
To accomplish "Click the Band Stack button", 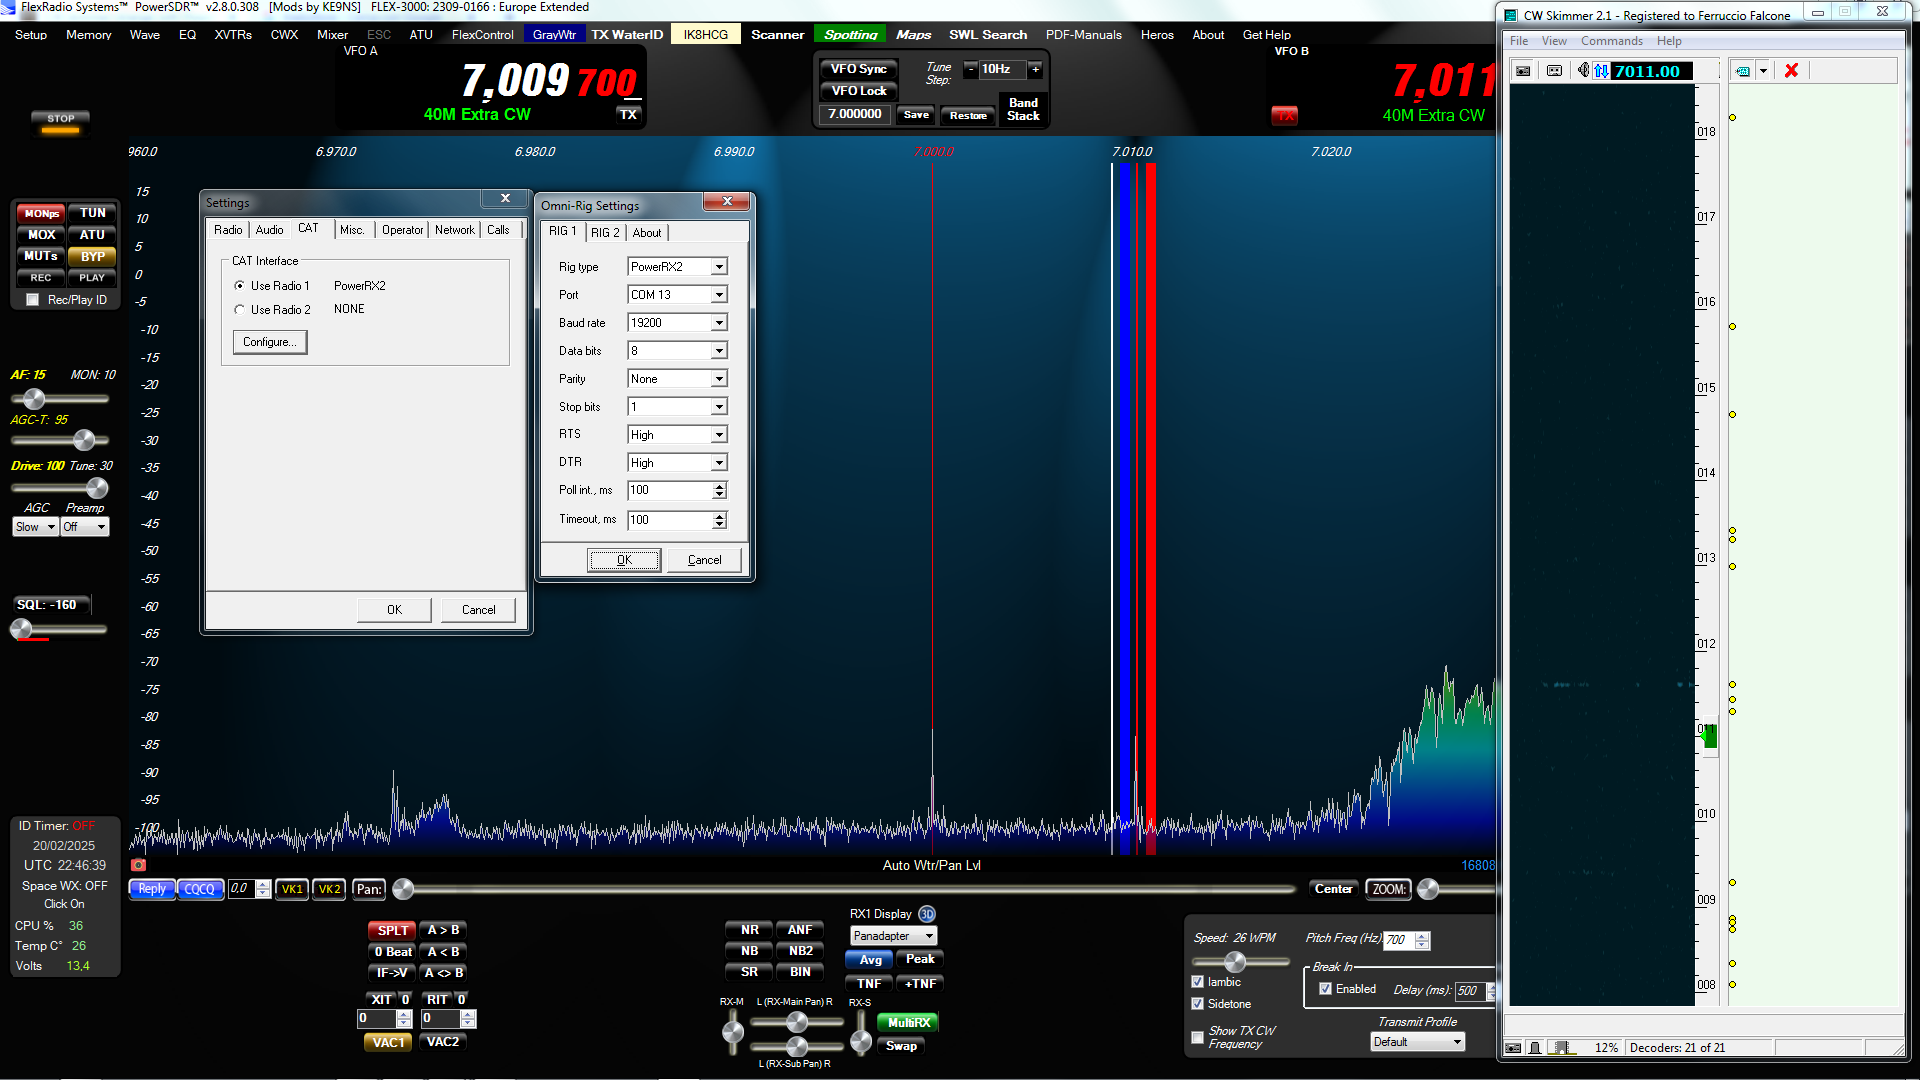I will pos(1023,109).
